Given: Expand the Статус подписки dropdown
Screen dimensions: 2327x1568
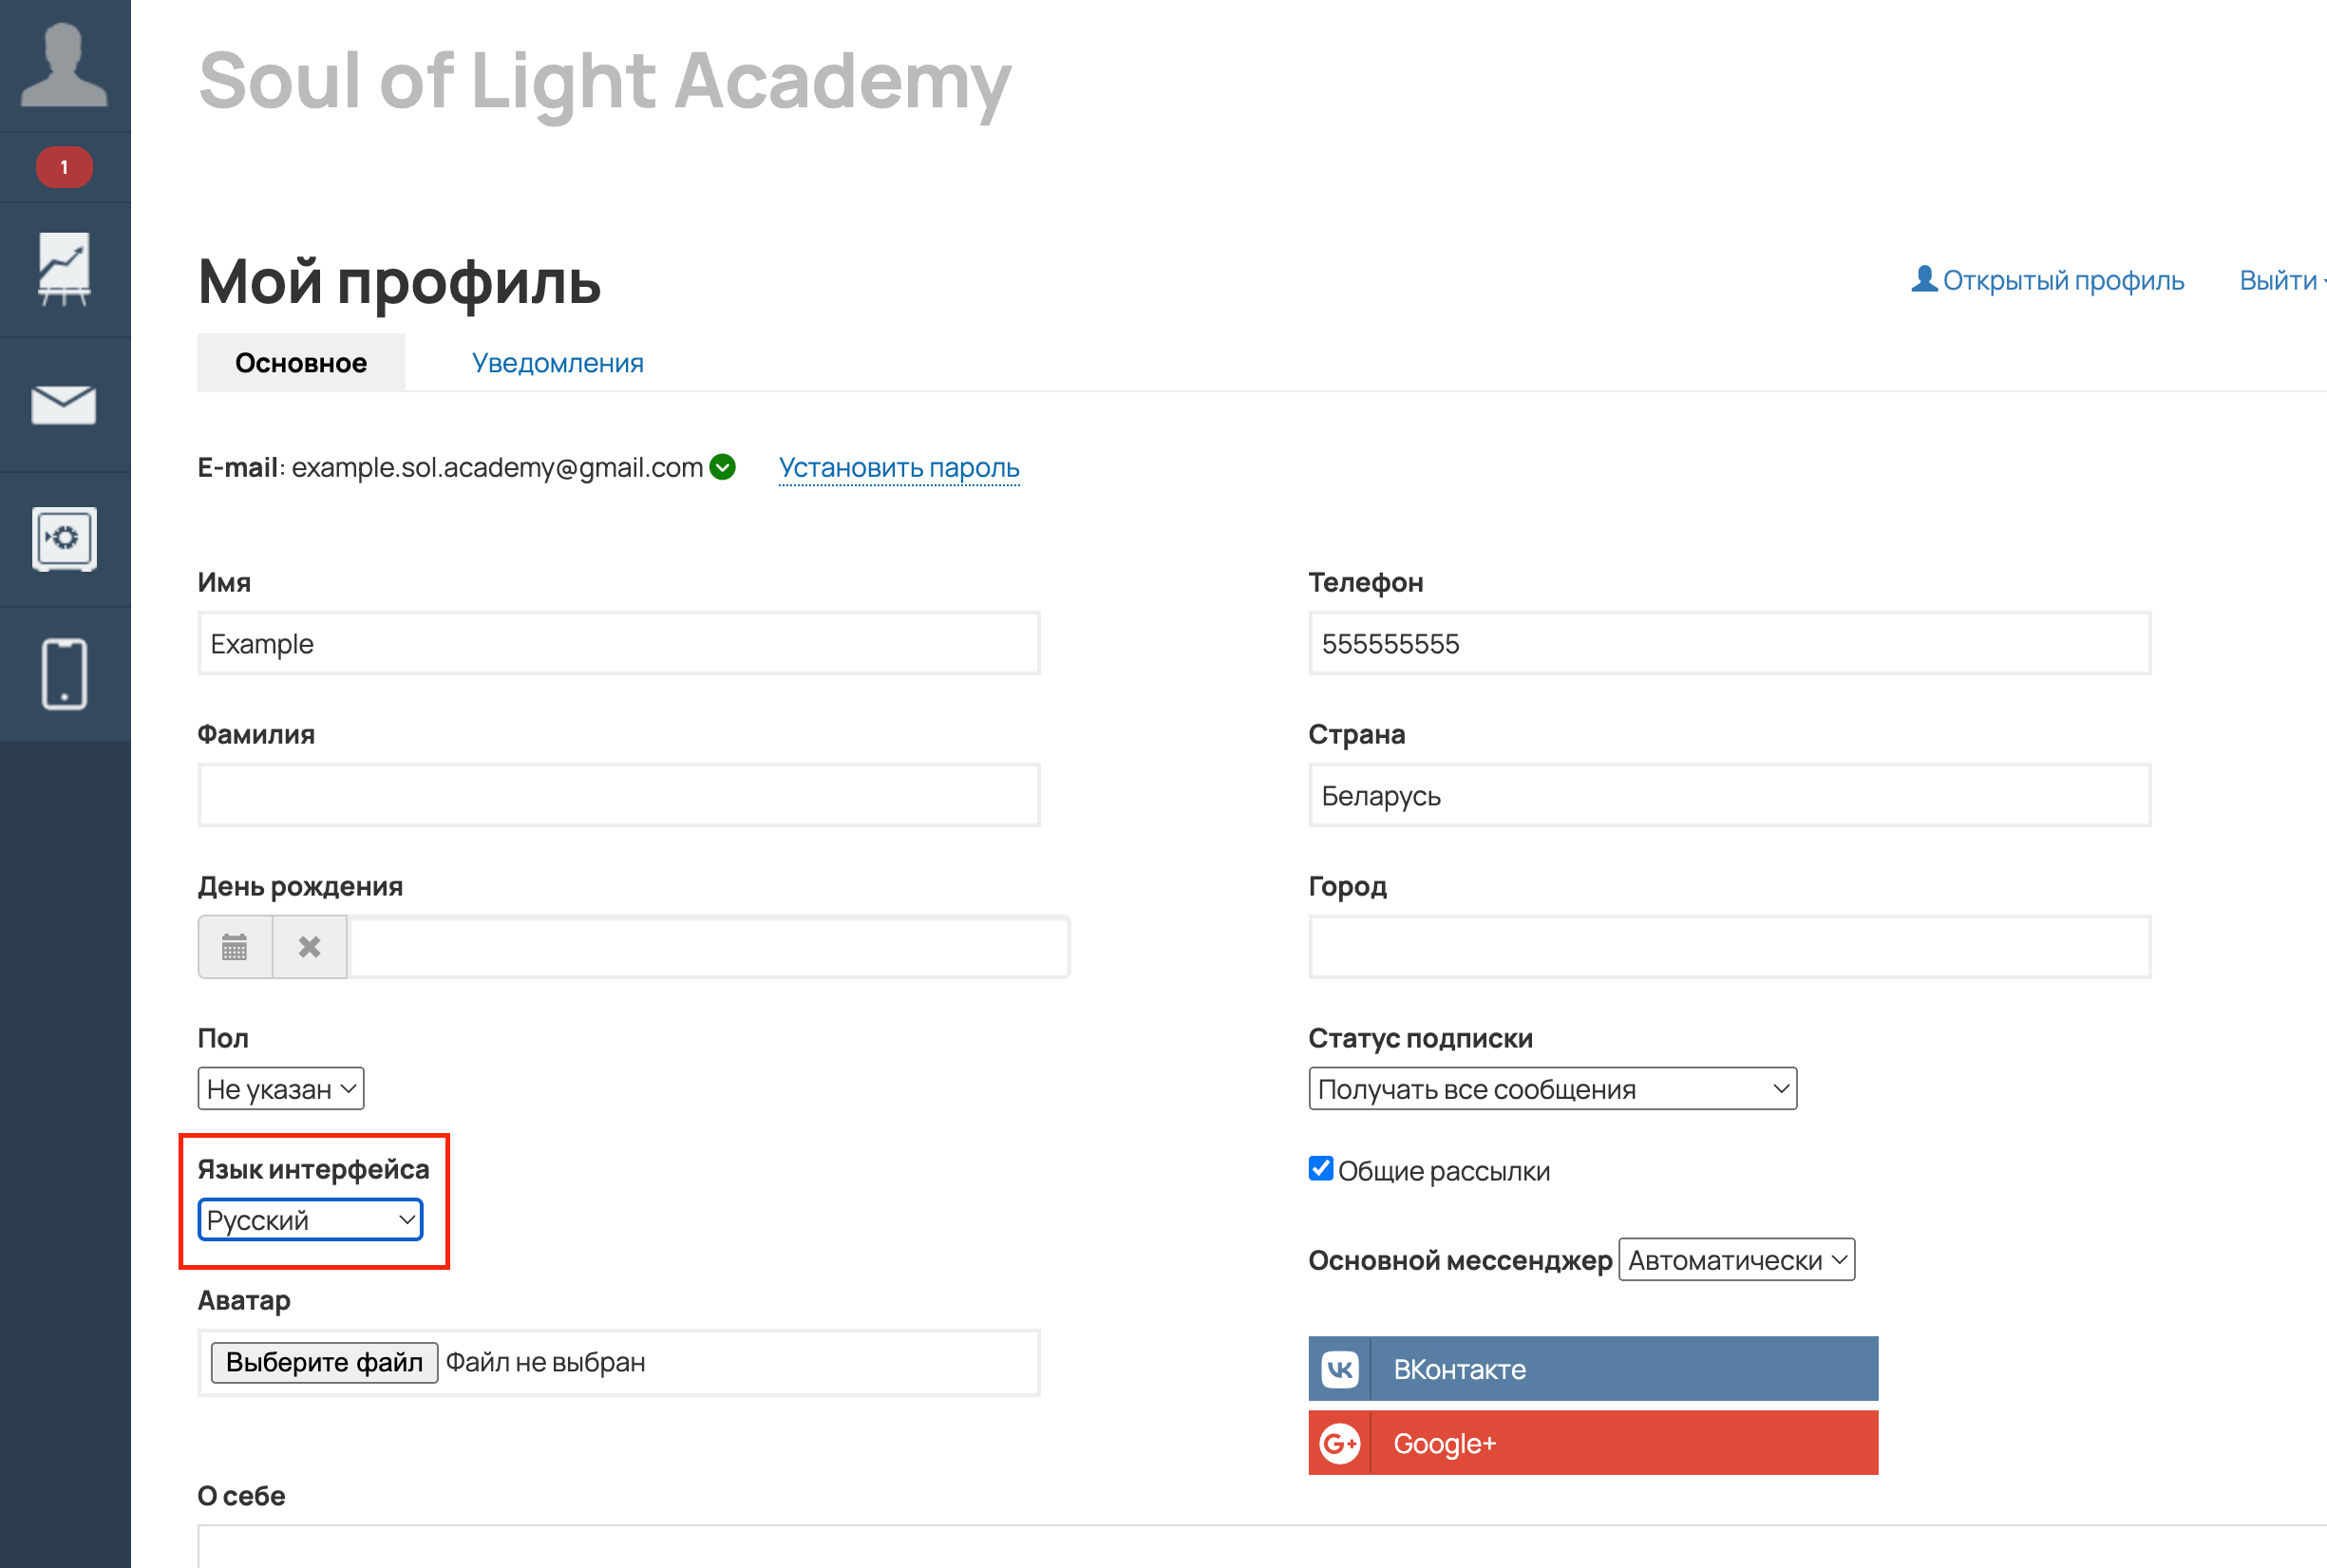Looking at the screenshot, I should [1552, 1089].
